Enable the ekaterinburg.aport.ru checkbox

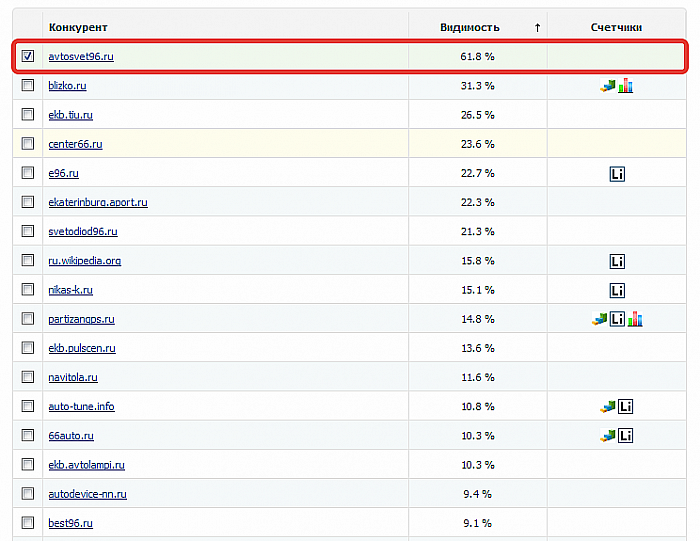coord(28,202)
